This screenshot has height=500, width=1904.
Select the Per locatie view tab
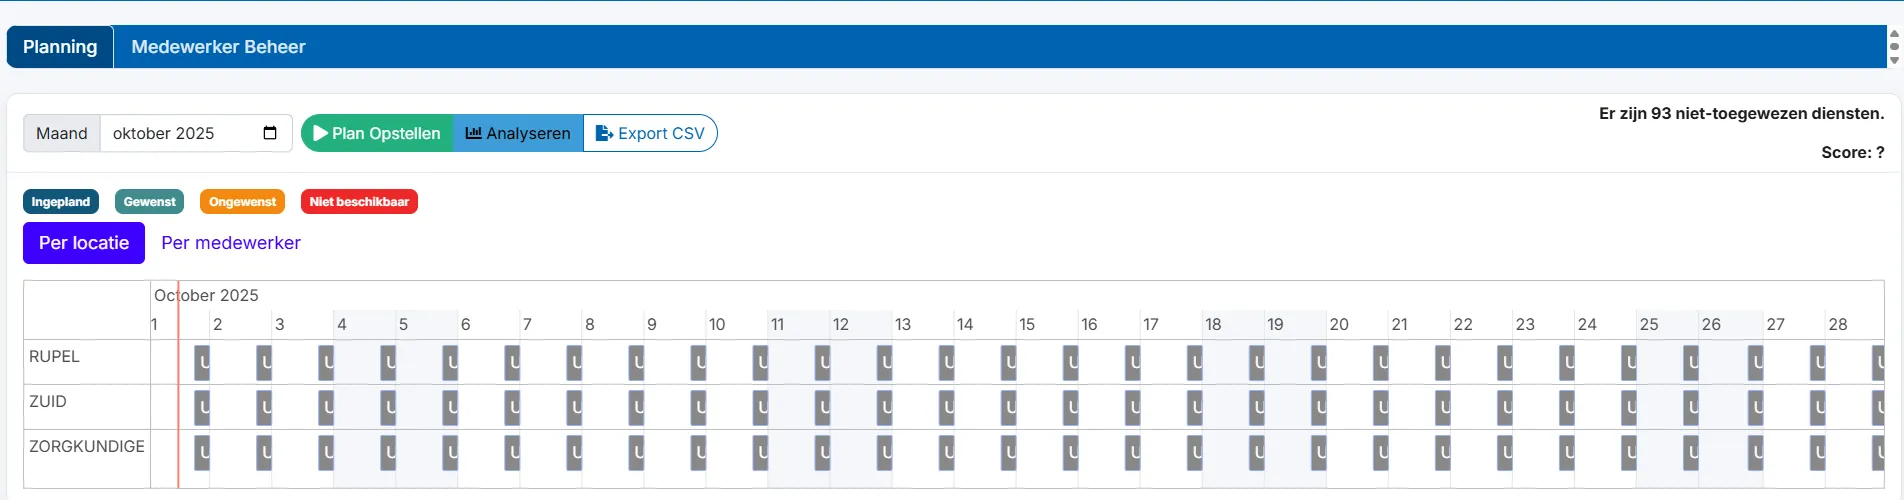[84, 243]
